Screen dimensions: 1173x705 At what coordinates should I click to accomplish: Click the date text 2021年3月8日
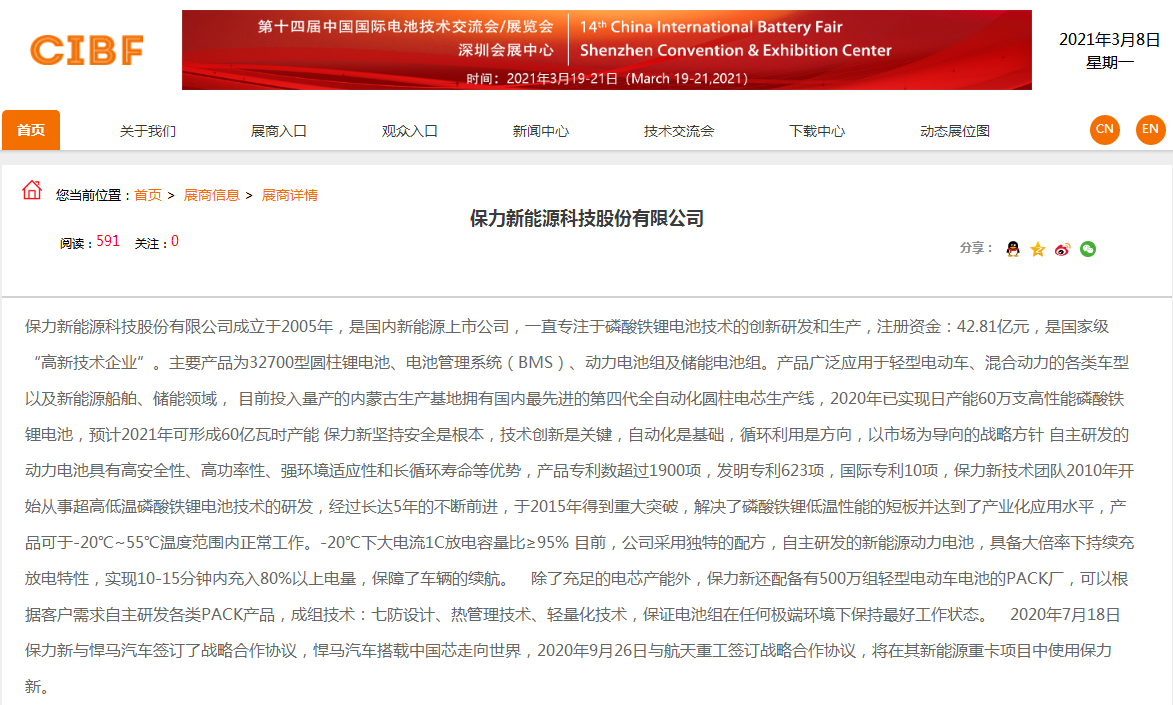click(x=1109, y=40)
